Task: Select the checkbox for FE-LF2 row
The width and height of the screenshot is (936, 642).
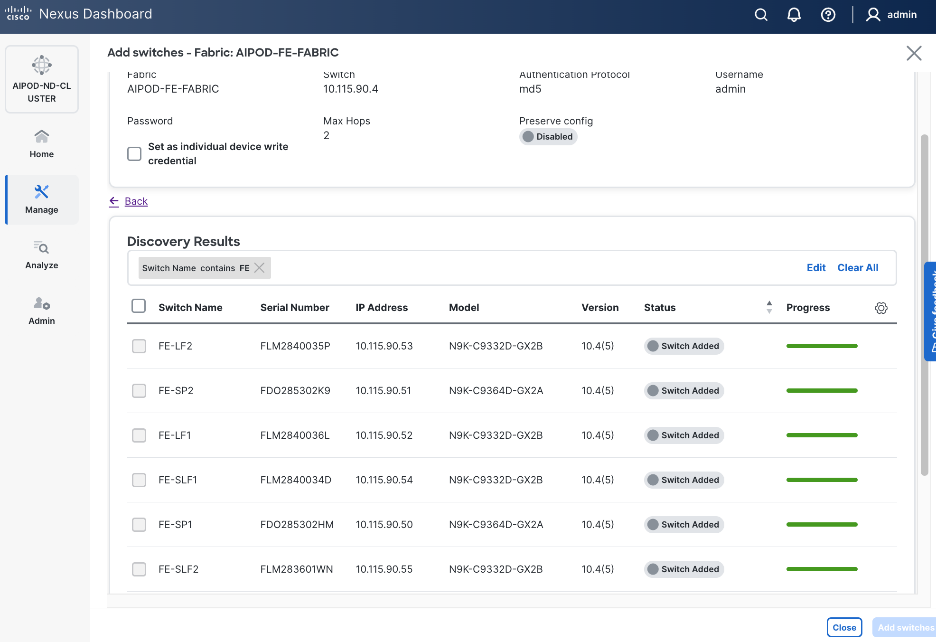Action: tap(139, 346)
